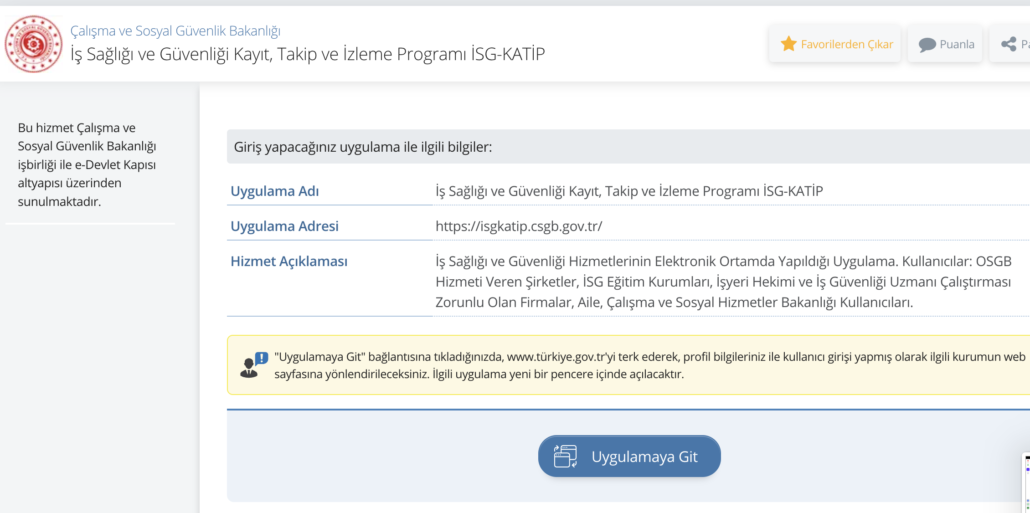This screenshot has width=1030, height=513.
Task: Click the yellow redirect notice text
Action: (x=650, y=365)
